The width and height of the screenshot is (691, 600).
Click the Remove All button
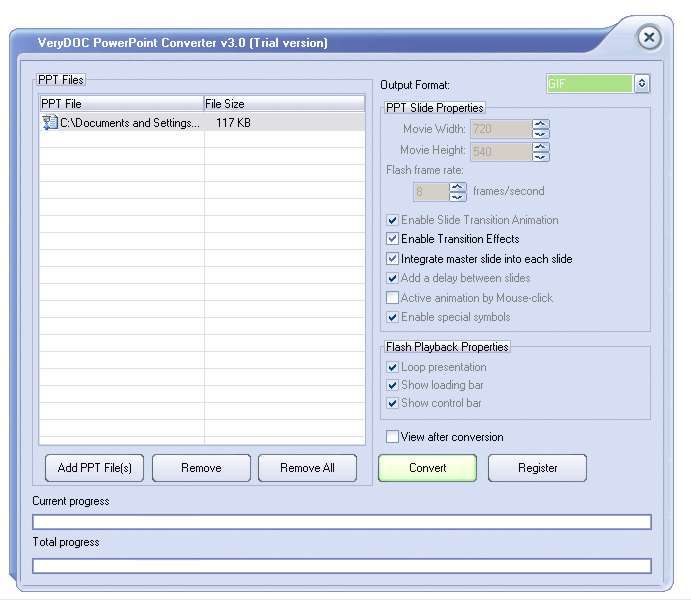[307, 468]
